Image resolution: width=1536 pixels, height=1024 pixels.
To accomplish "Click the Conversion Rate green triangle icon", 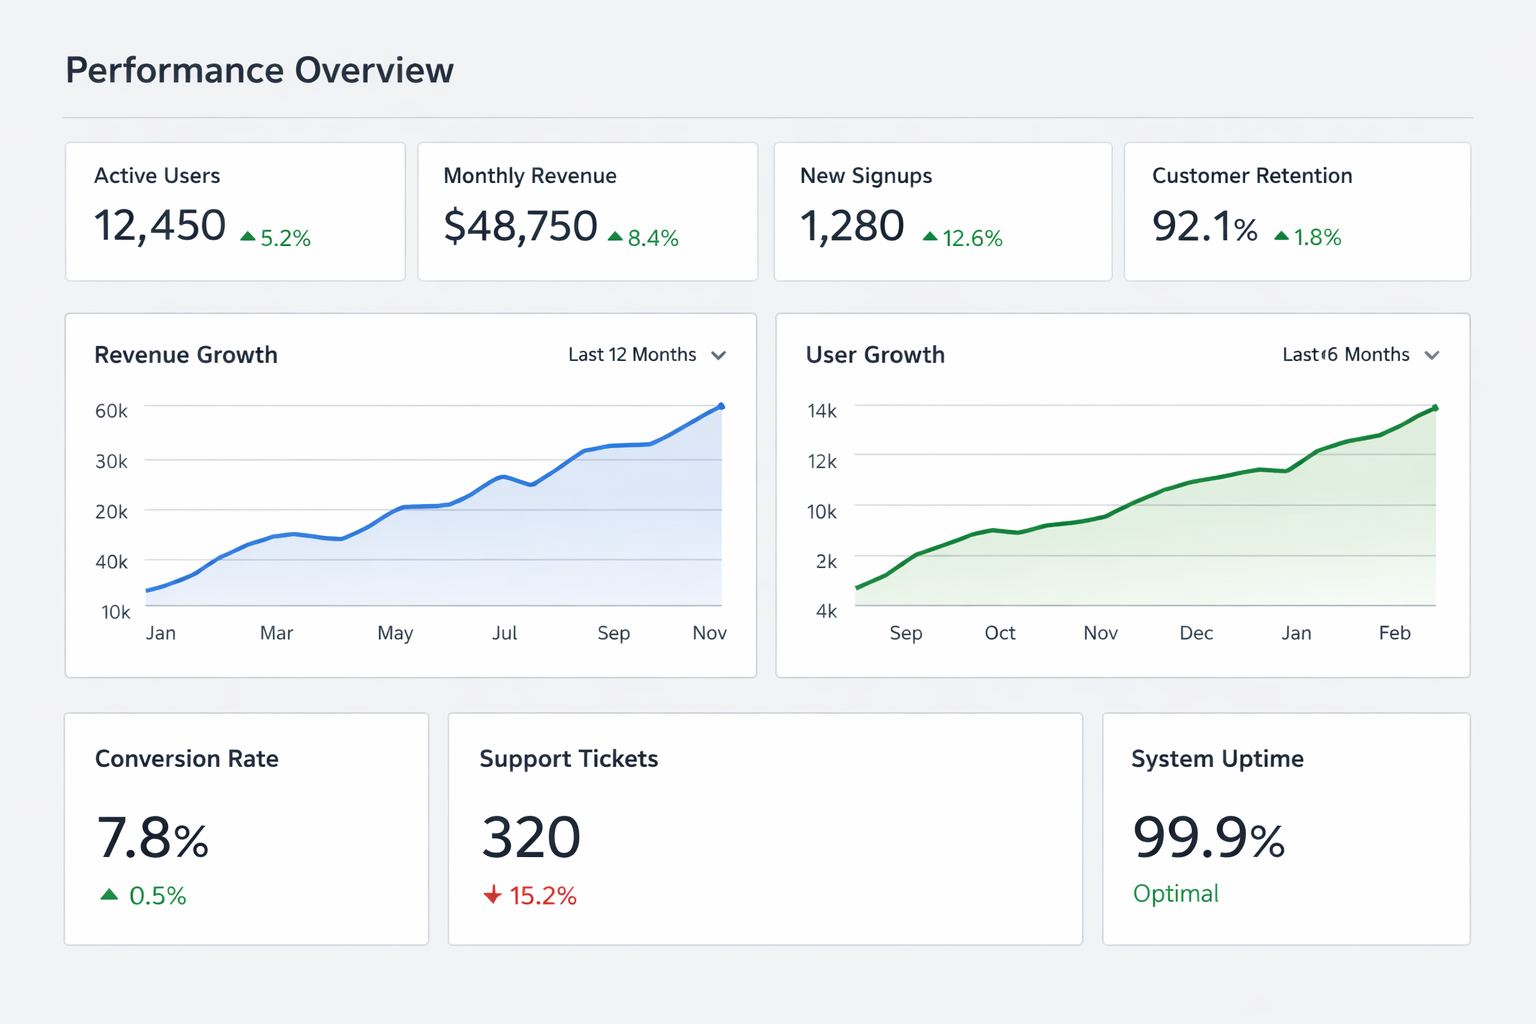I will coord(109,894).
